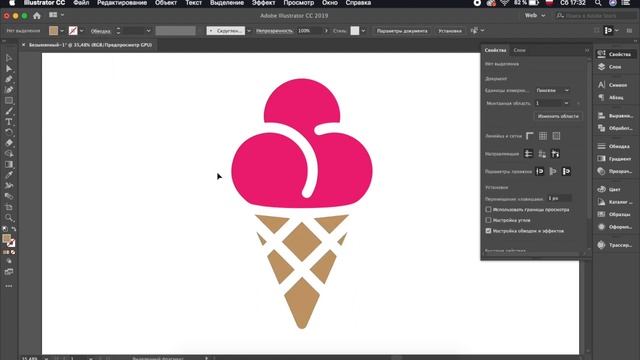Select the Rectangle tool

click(x=9, y=100)
